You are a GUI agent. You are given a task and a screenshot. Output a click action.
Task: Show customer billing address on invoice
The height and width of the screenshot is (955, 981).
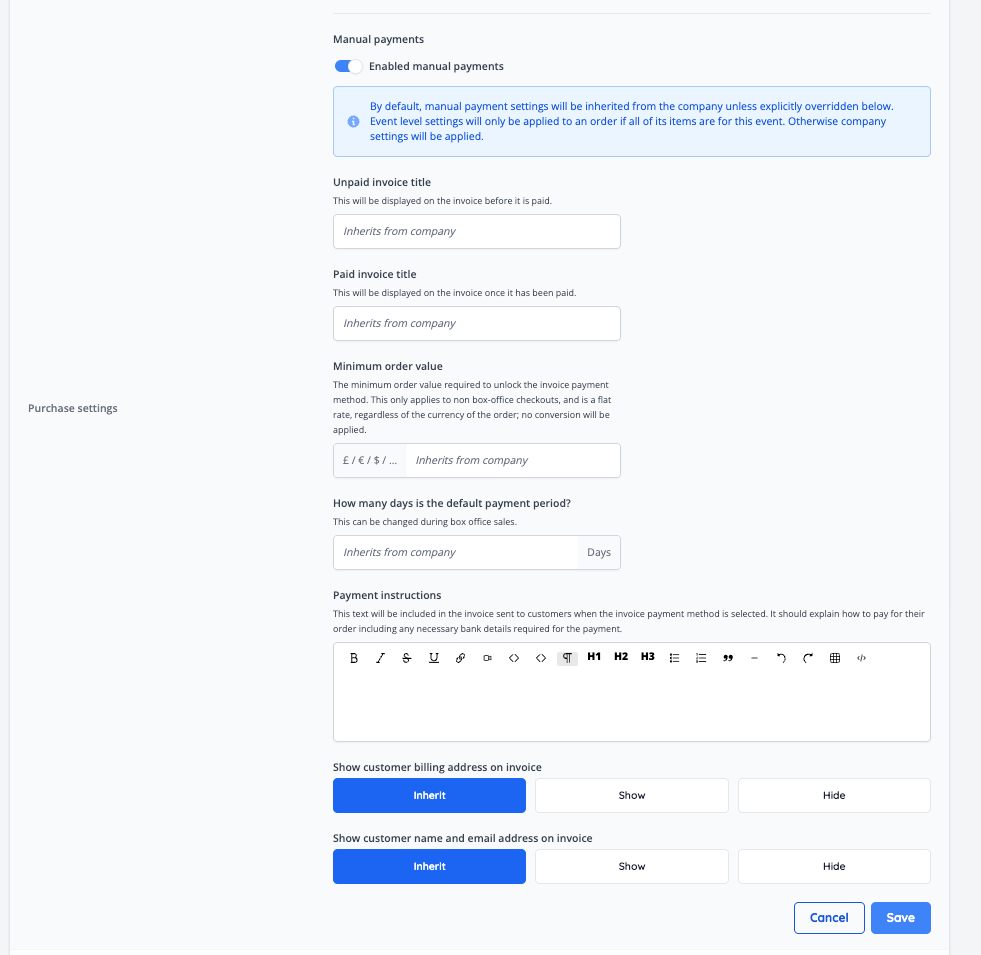(x=631, y=795)
